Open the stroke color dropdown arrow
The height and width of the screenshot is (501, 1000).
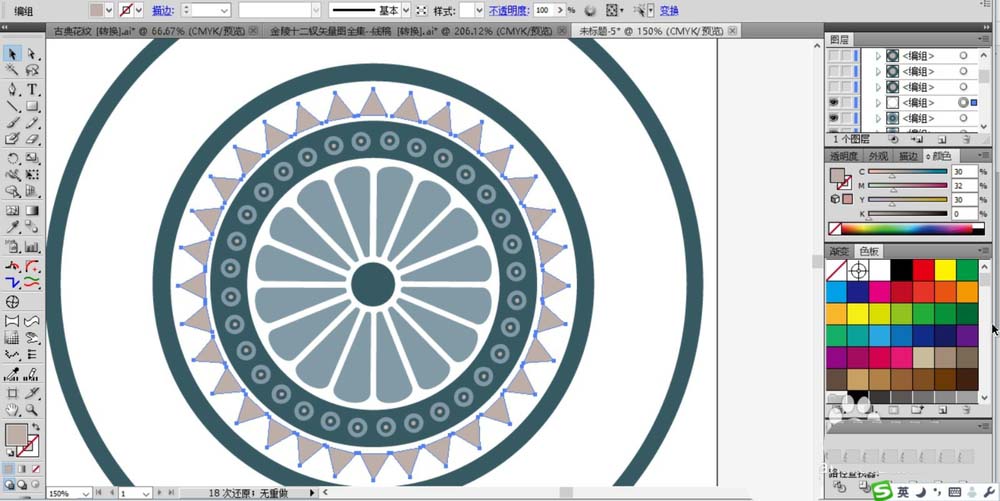click(x=138, y=10)
